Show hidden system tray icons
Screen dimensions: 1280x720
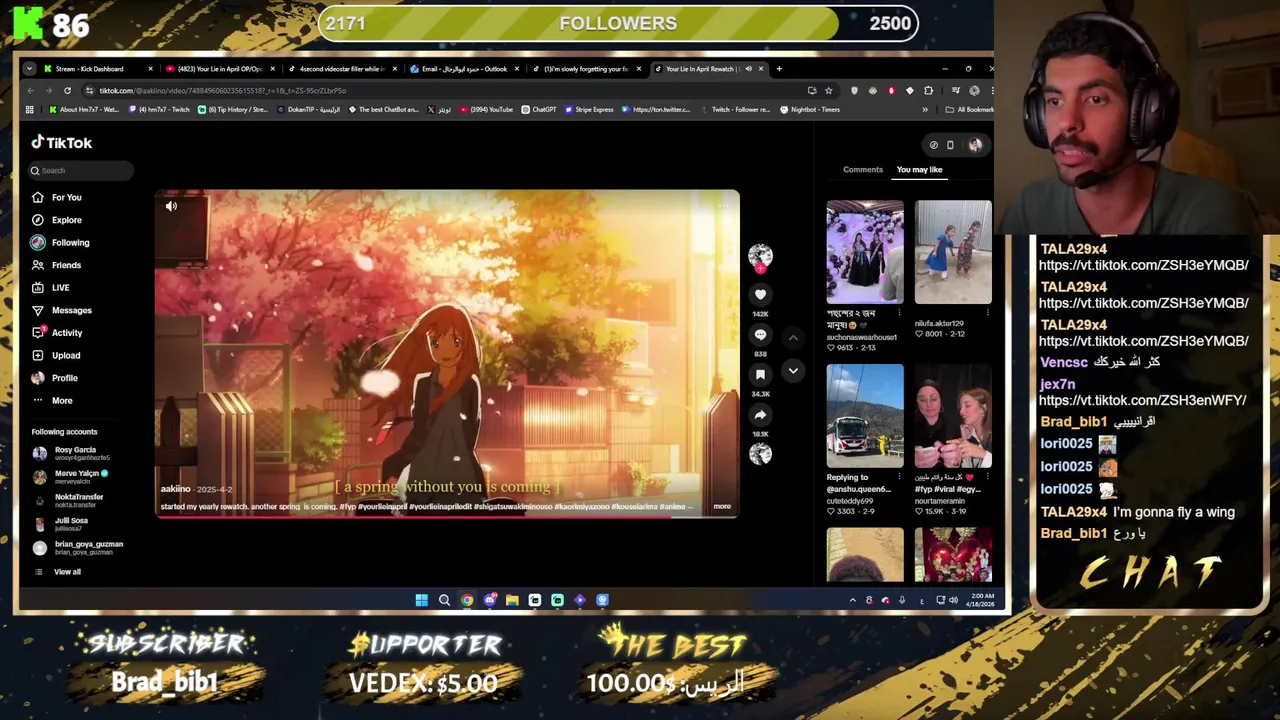(x=852, y=600)
